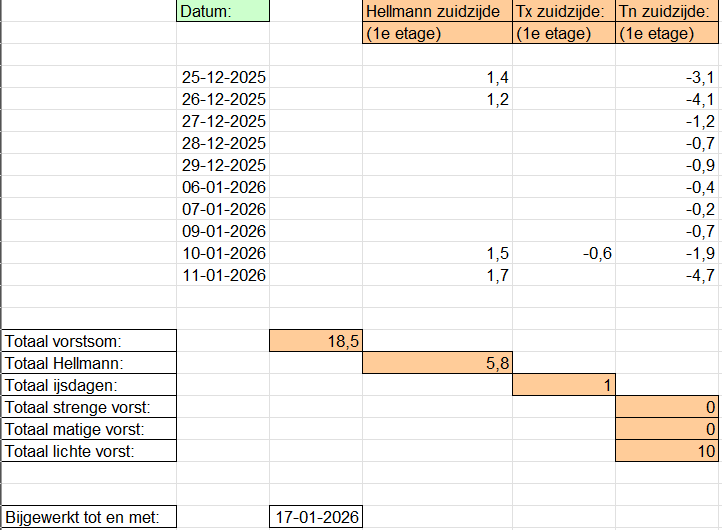Select the date cell 11-01-2026
This screenshot has width=722, height=530.
coord(223,275)
